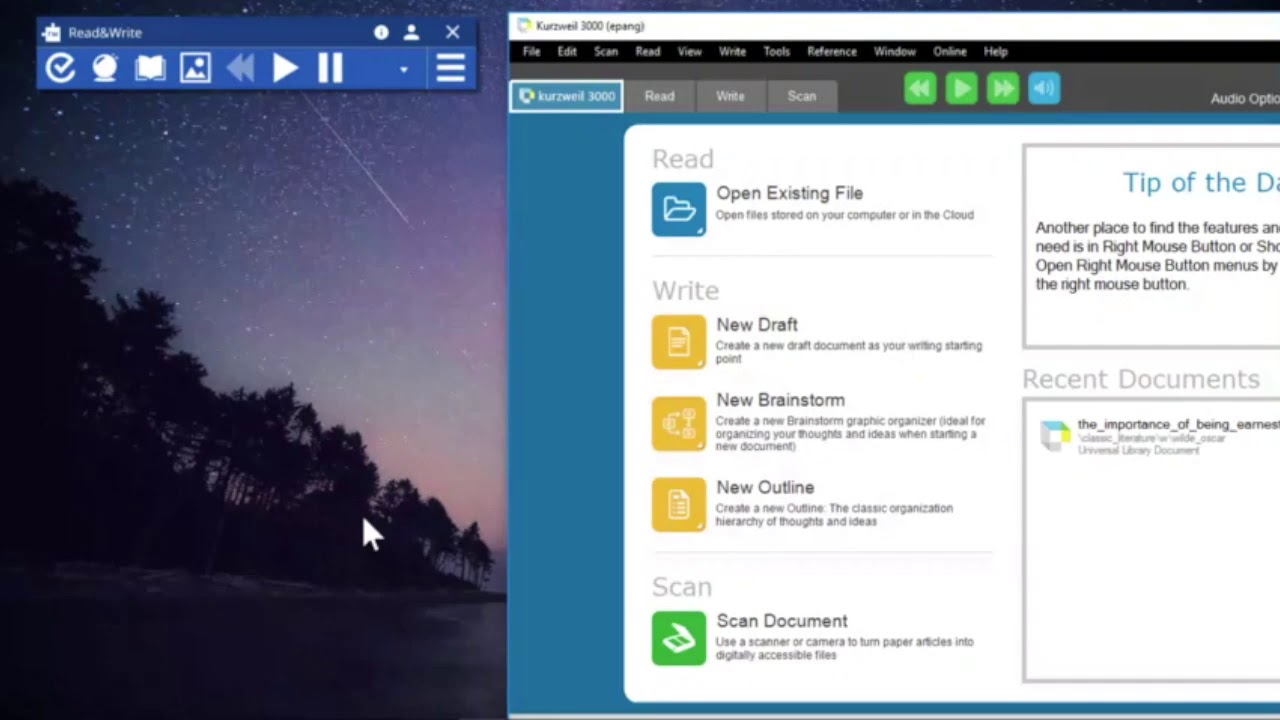Switch to the Read tab

click(x=659, y=96)
